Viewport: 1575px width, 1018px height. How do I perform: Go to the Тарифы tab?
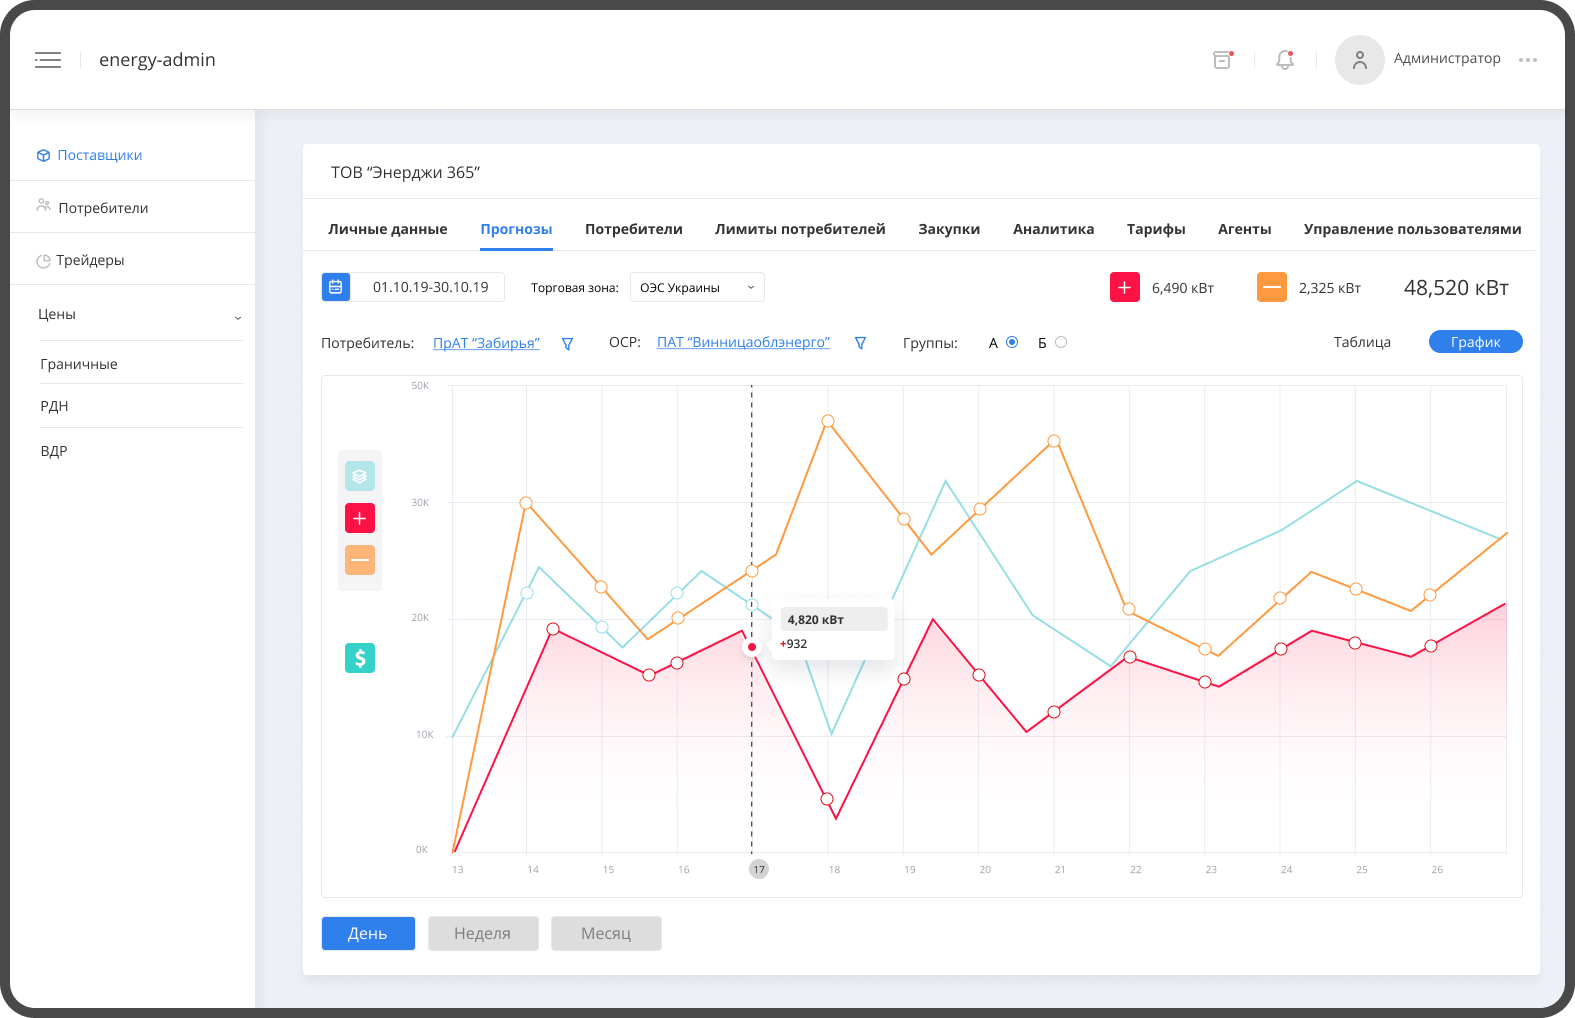pyautogui.click(x=1155, y=229)
